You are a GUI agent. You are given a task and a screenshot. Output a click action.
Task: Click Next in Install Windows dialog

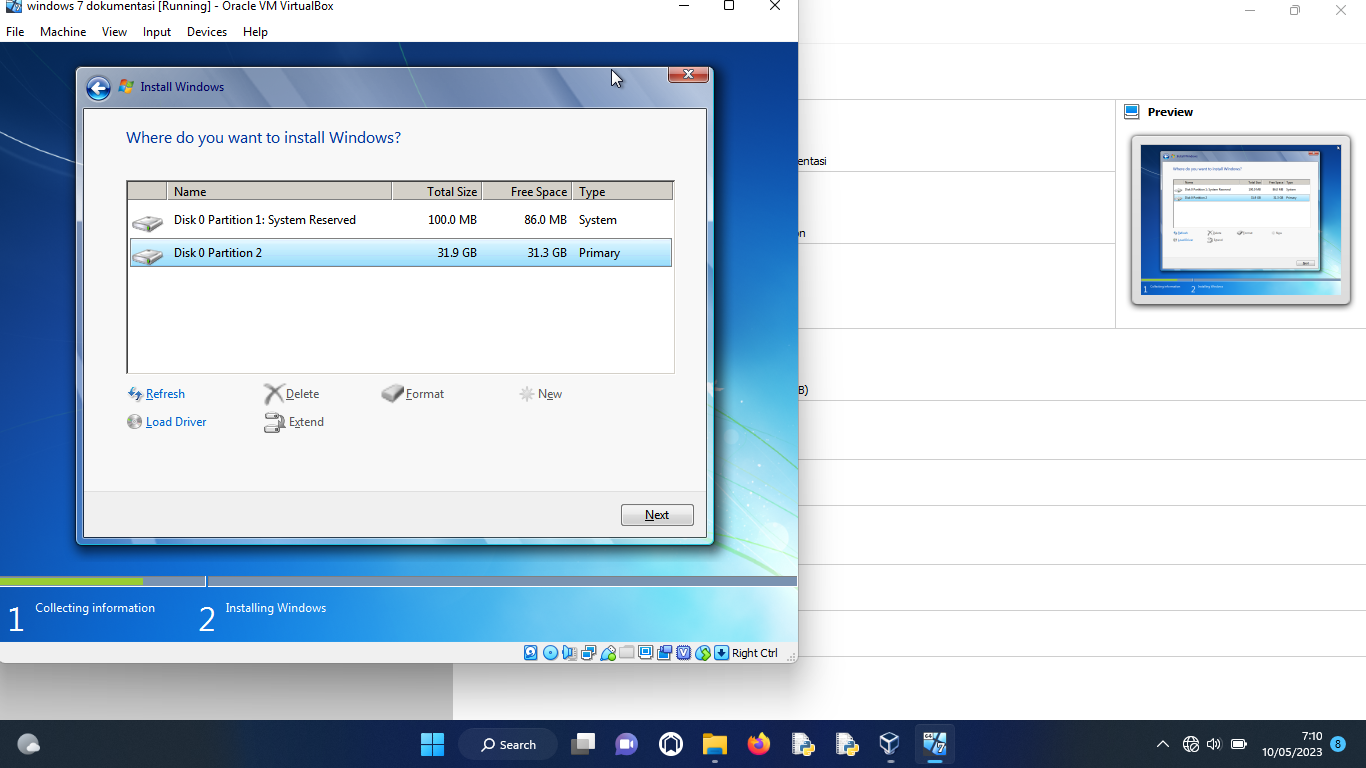coord(657,515)
